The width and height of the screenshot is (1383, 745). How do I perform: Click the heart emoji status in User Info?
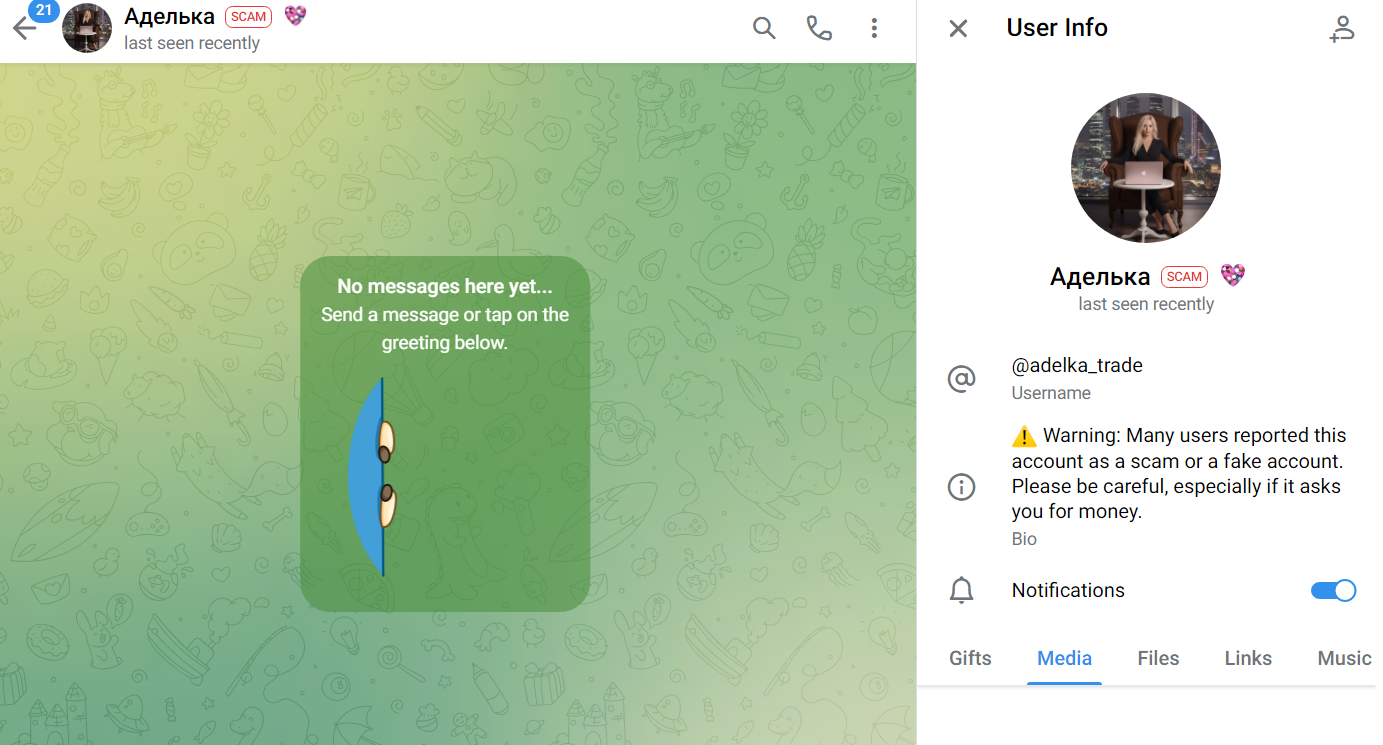(x=1233, y=276)
